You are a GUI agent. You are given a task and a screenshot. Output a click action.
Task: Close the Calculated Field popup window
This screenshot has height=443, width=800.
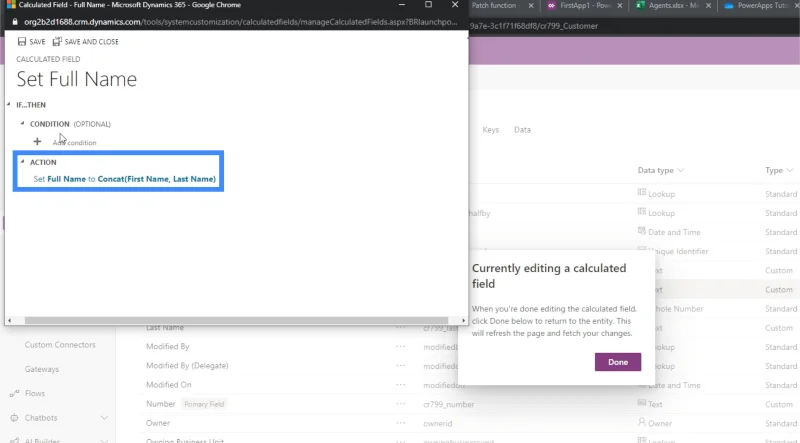click(x=455, y=5)
